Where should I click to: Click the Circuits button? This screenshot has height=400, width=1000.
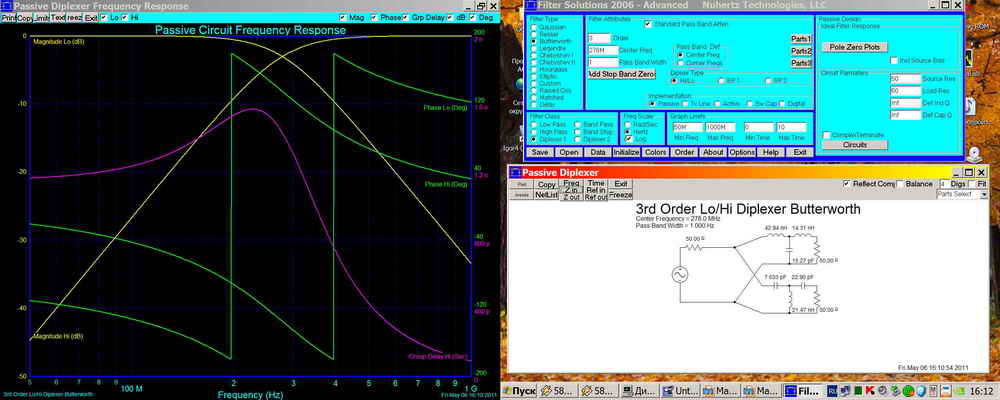click(x=855, y=145)
